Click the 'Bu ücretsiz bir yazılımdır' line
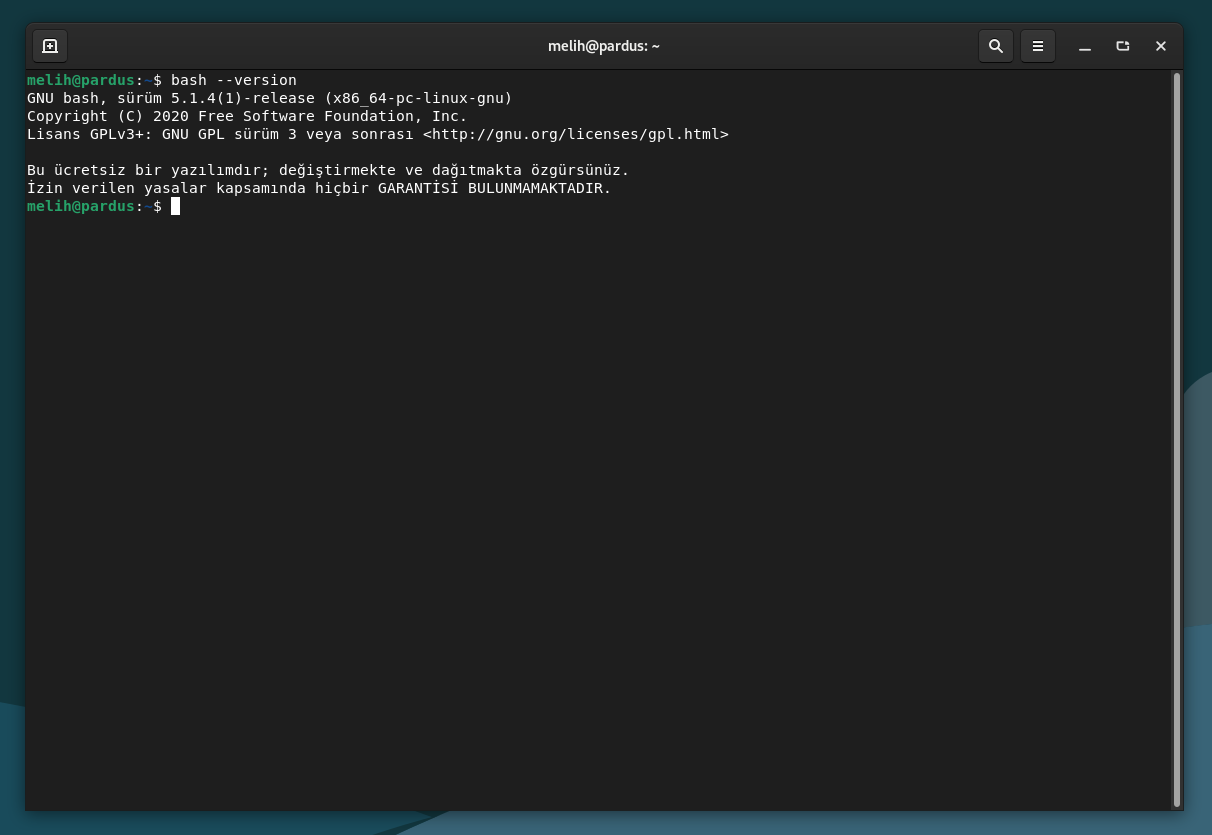Screen dimensions: 1212x835 (328, 170)
